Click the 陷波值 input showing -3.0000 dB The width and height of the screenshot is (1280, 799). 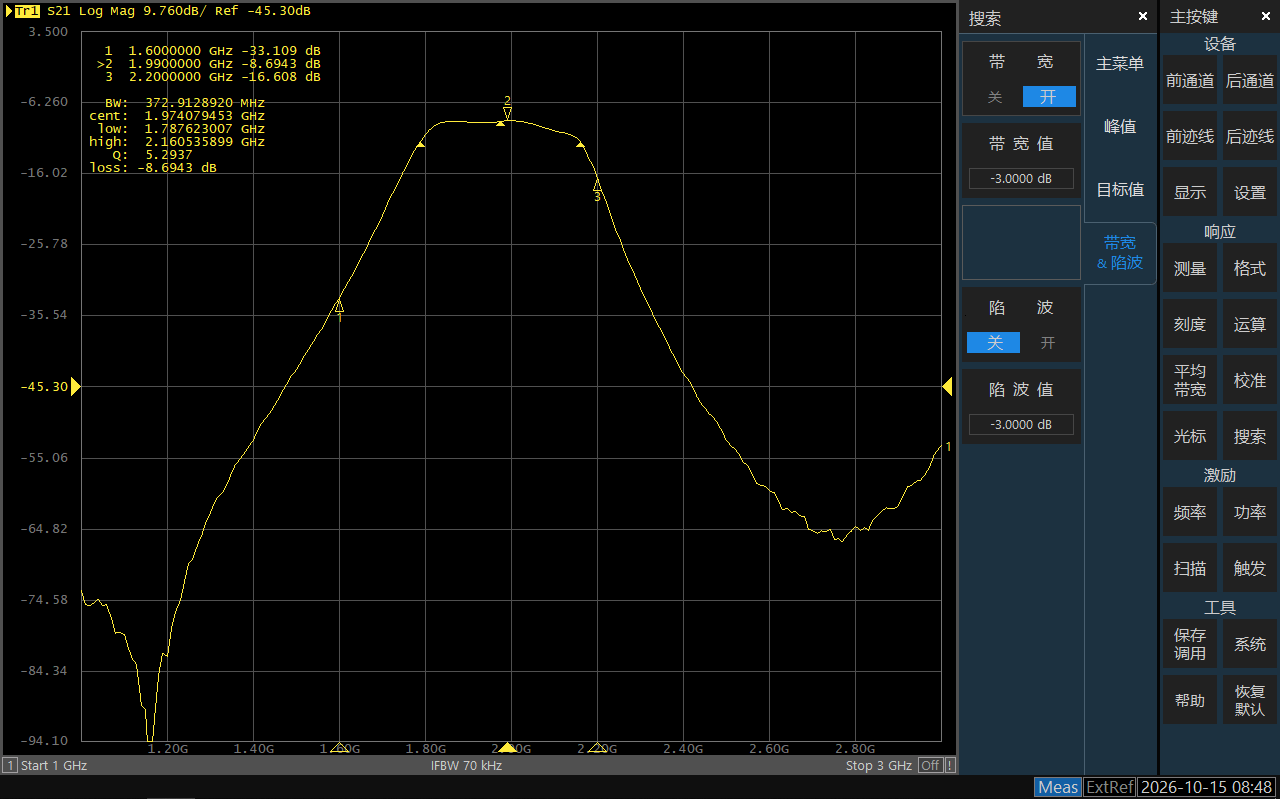click(x=1021, y=425)
